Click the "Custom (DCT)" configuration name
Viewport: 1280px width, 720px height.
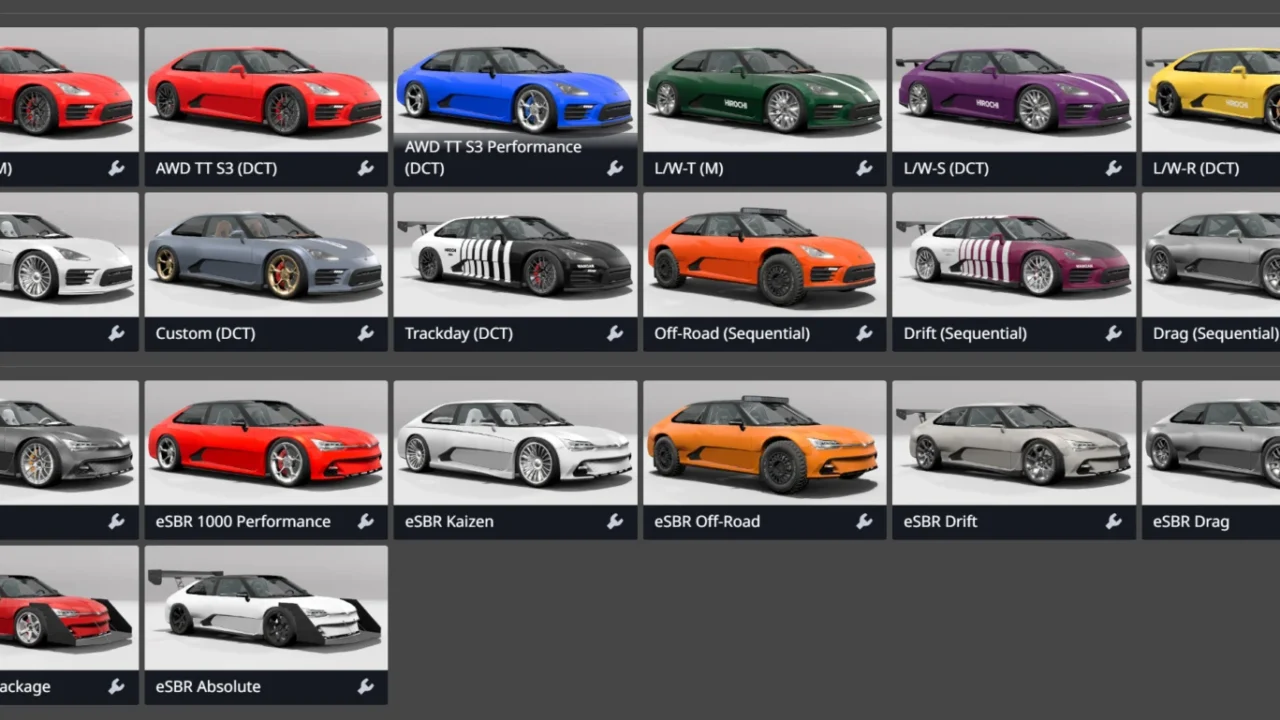205,333
